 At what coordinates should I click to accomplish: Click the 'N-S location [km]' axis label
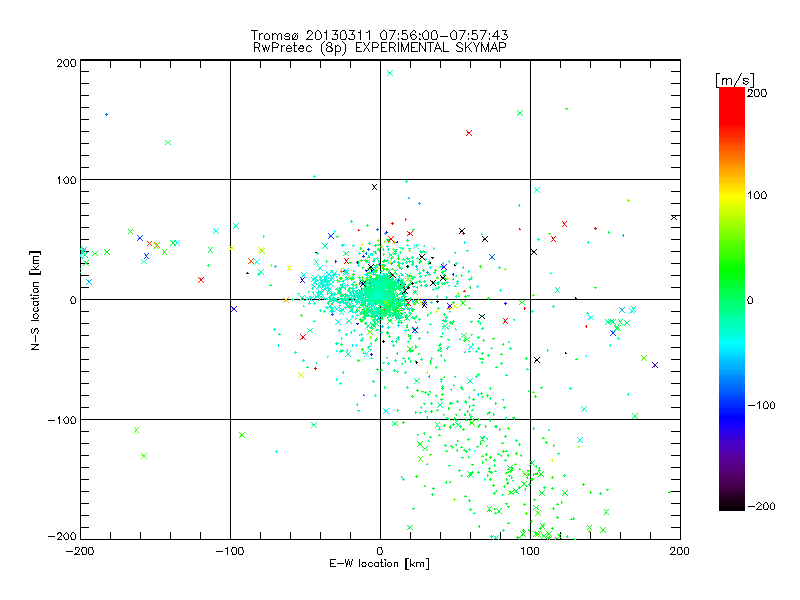point(35,300)
